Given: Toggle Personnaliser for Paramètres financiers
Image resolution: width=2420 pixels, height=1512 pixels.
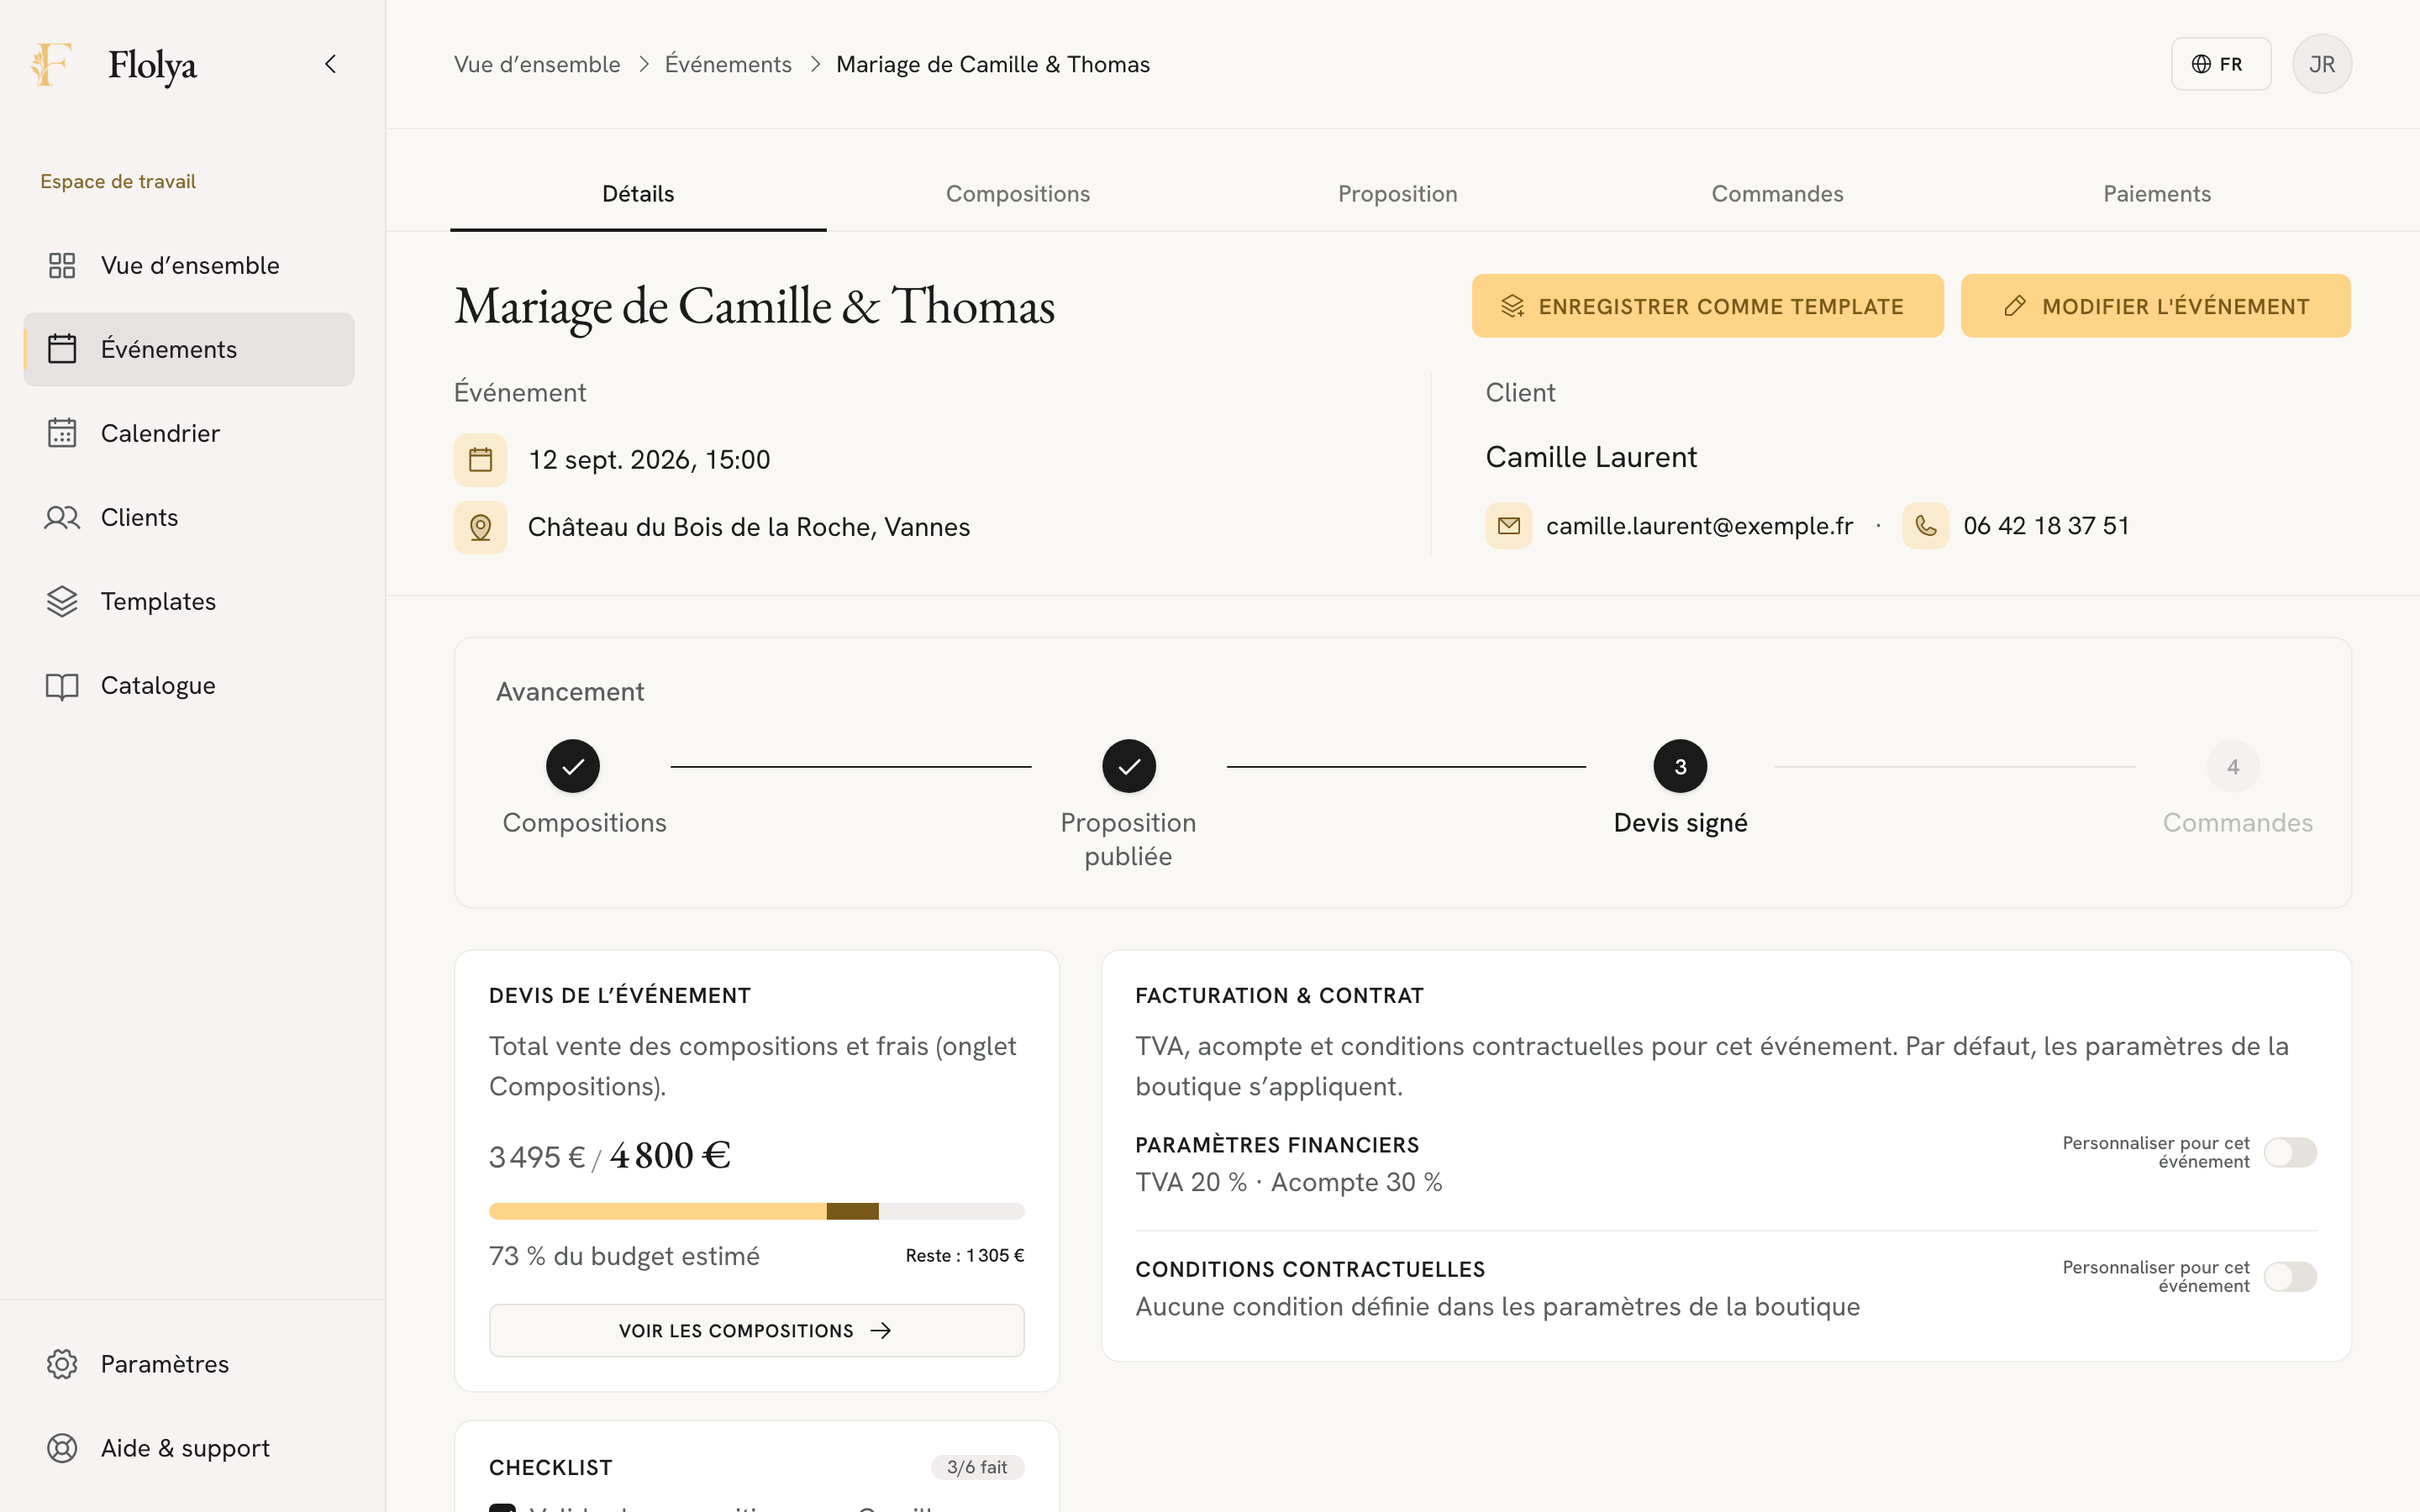Looking at the screenshot, I should pos(2290,1152).
